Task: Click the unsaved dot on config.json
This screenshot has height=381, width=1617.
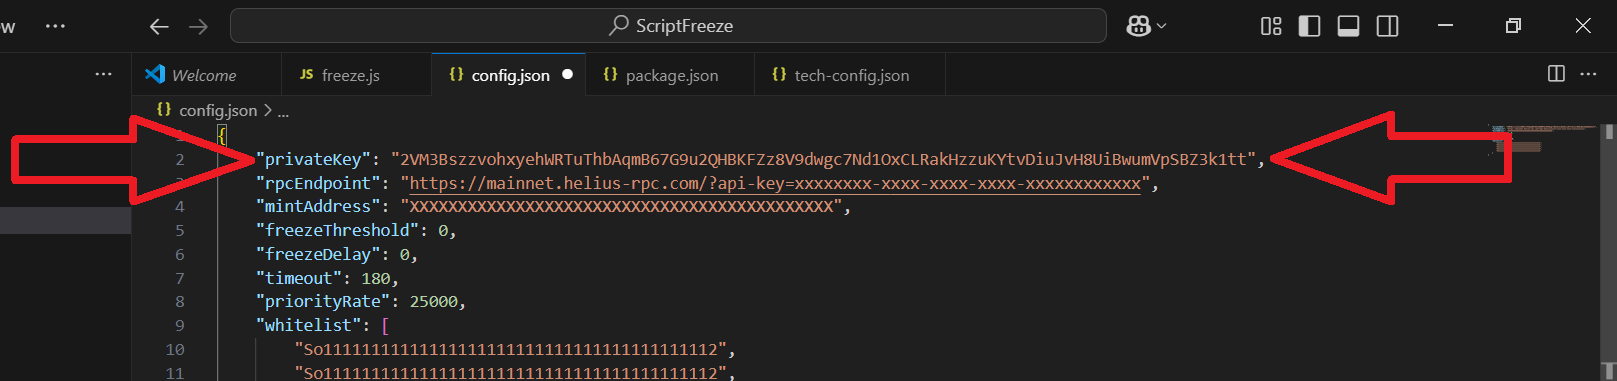Action: pyautogui.click(x=567, y=75)
